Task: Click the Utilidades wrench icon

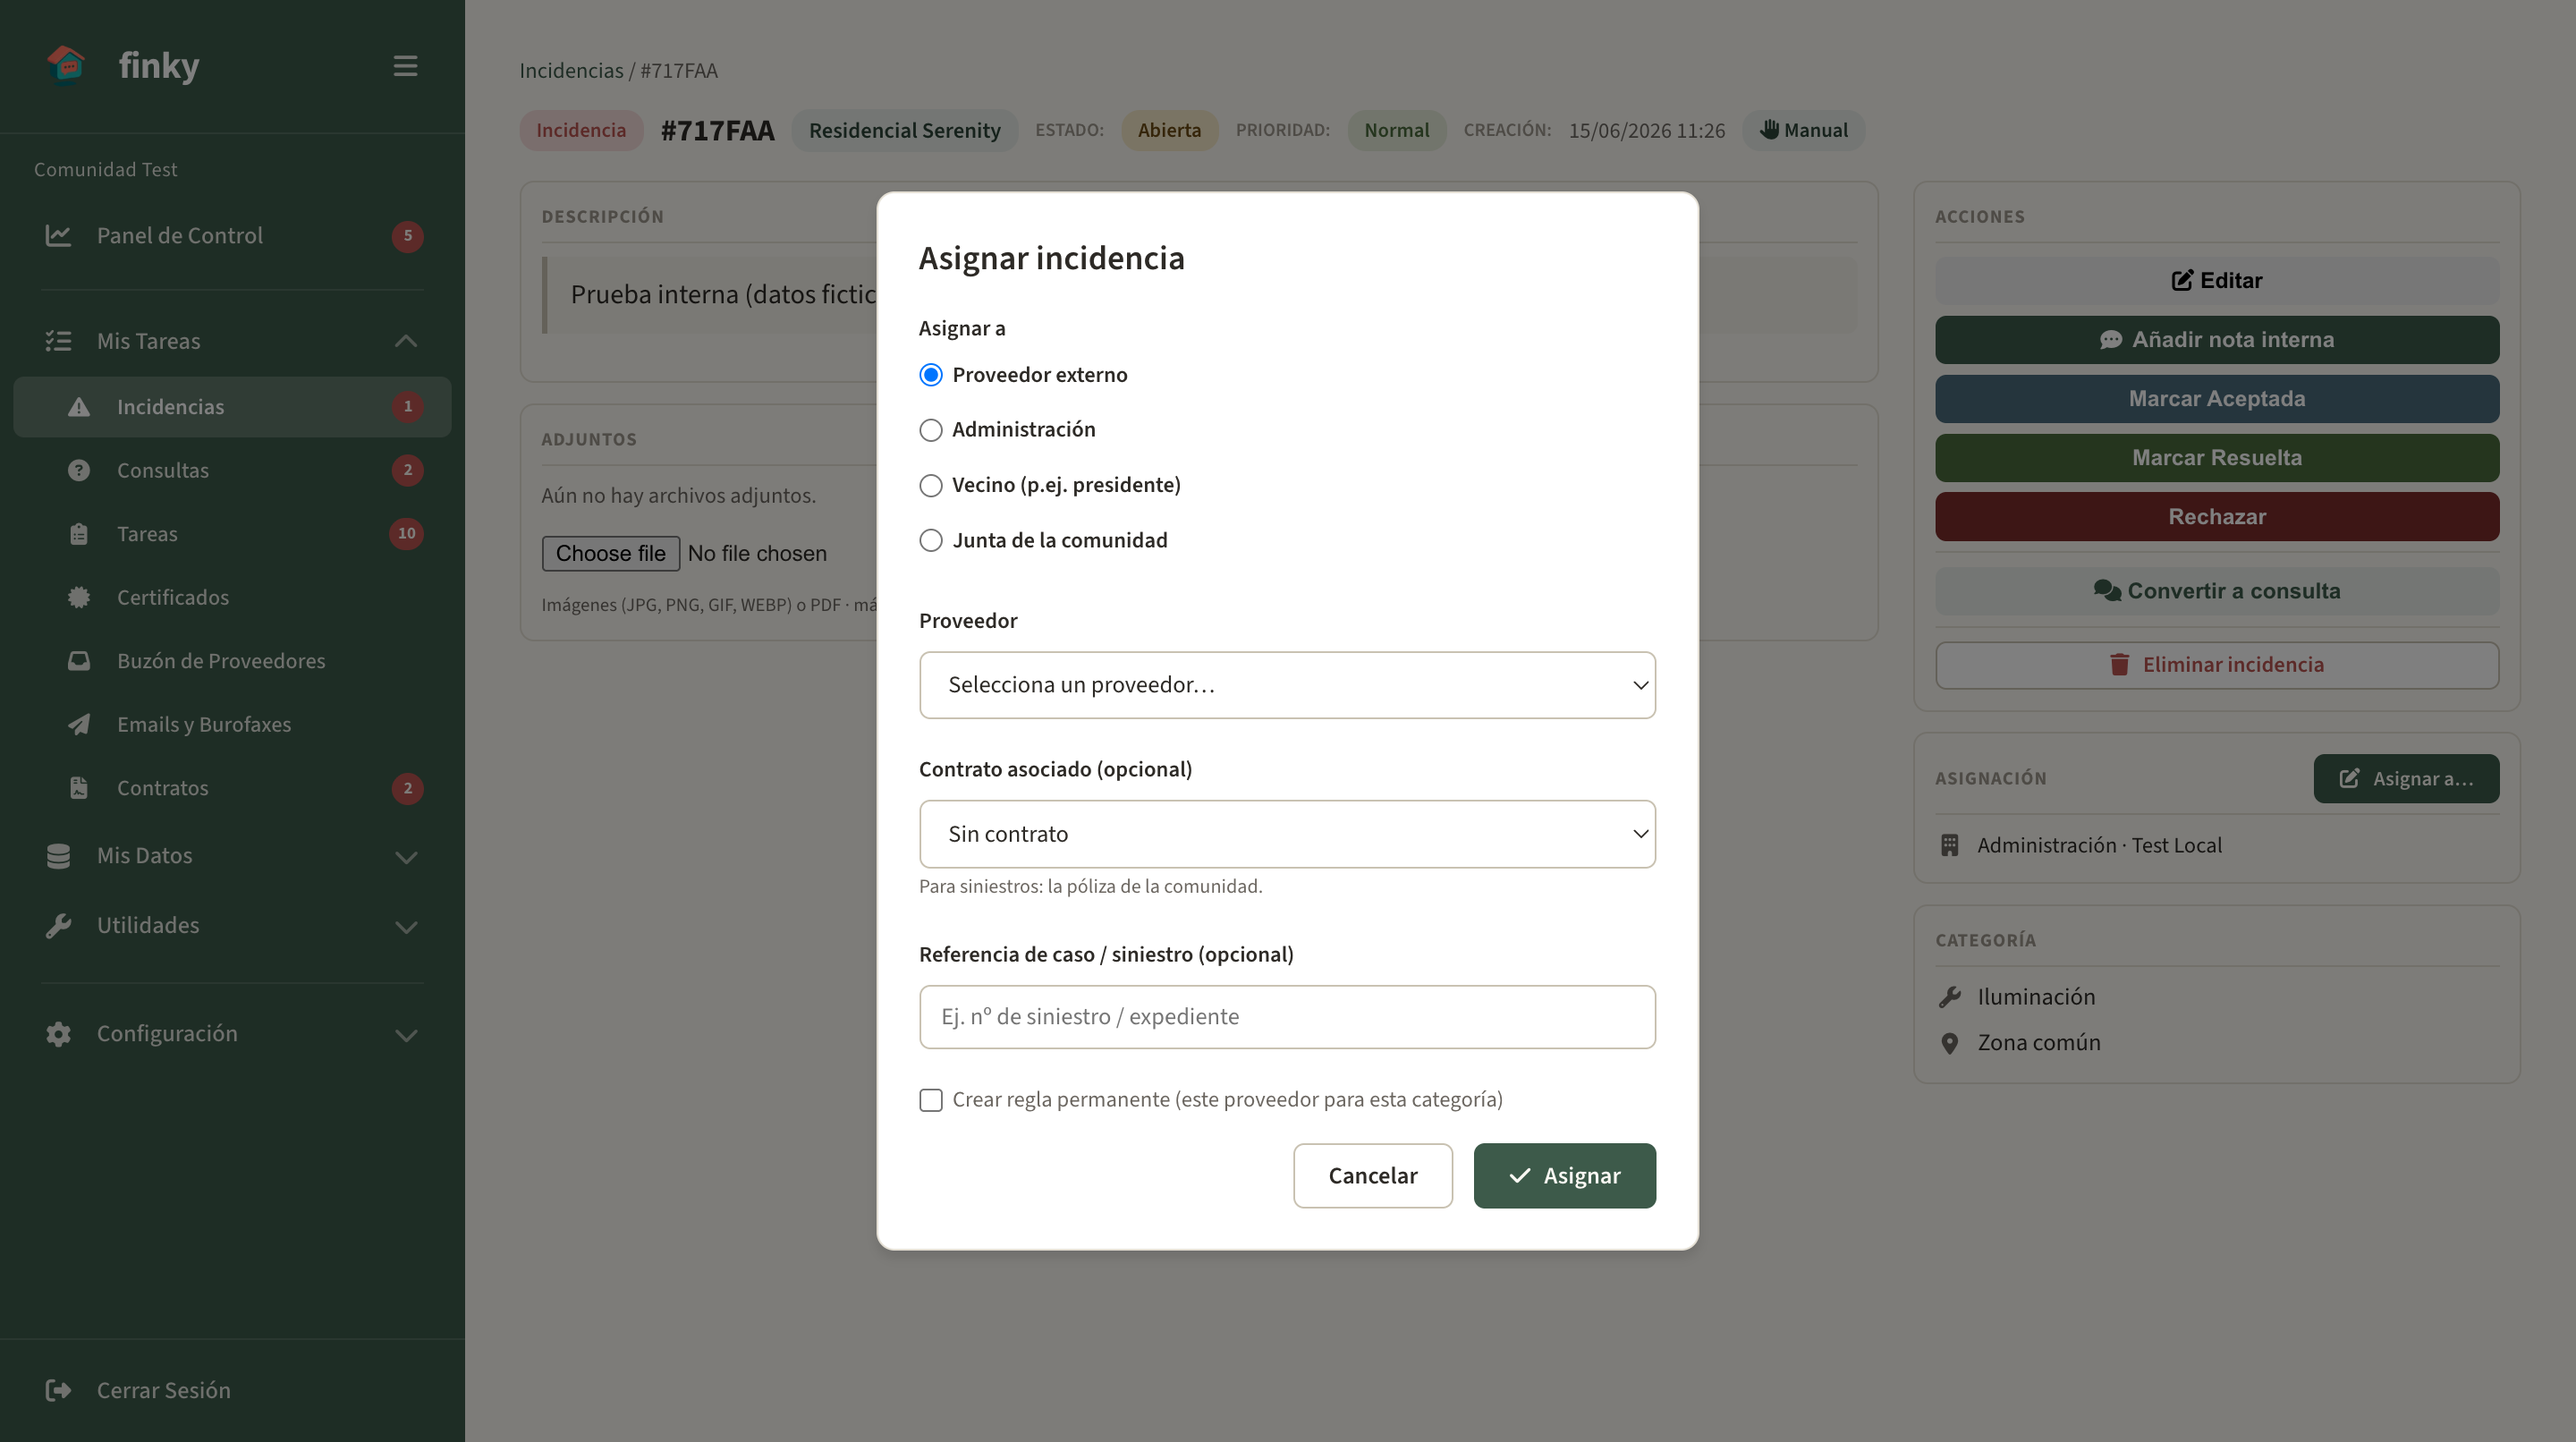Action: [x=58, y=926]
